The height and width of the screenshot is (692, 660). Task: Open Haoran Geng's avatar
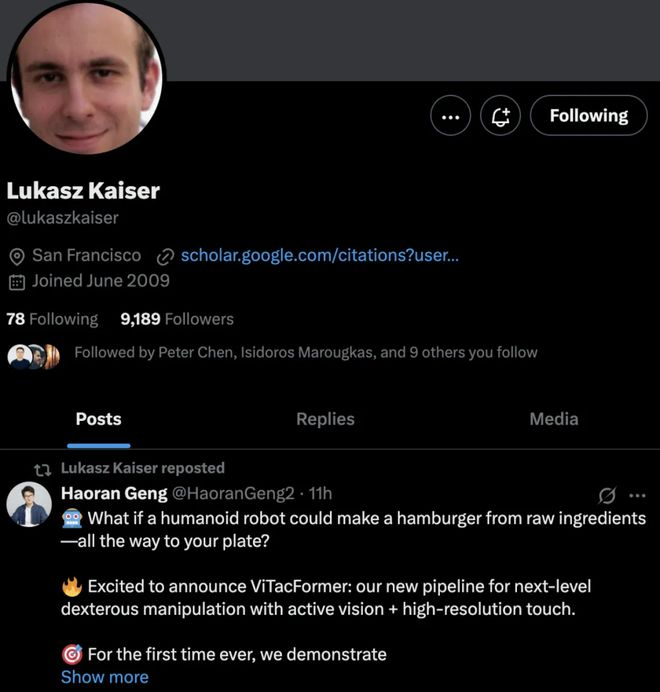coord(29,504)
